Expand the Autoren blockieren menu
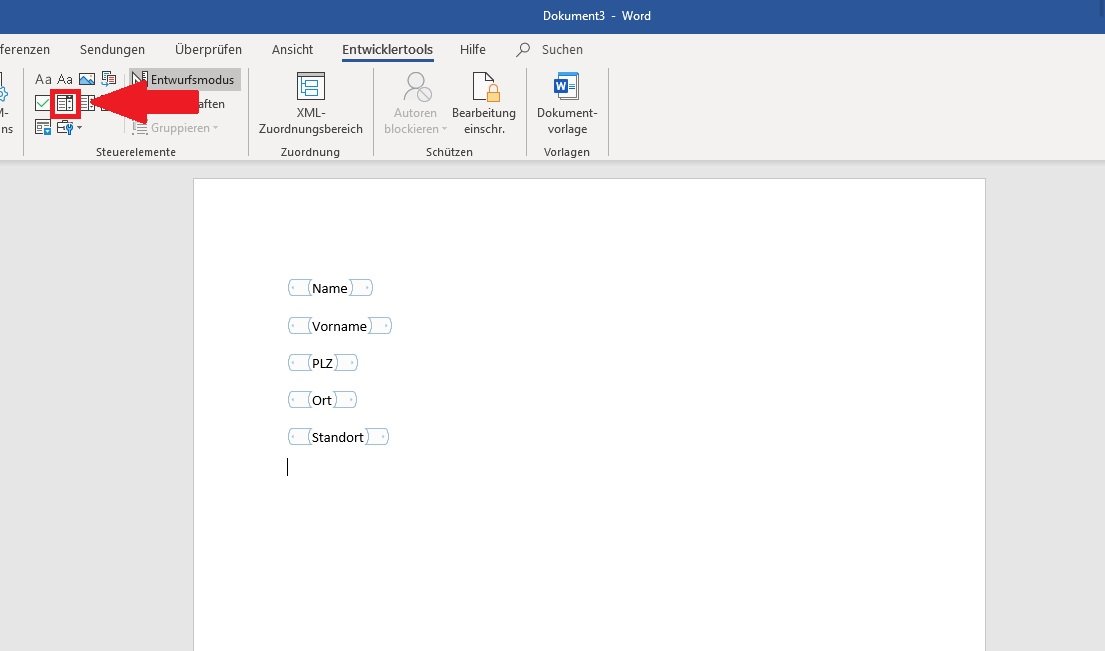Viewport: 1105px width, 651px height. (x=416, y=104)
